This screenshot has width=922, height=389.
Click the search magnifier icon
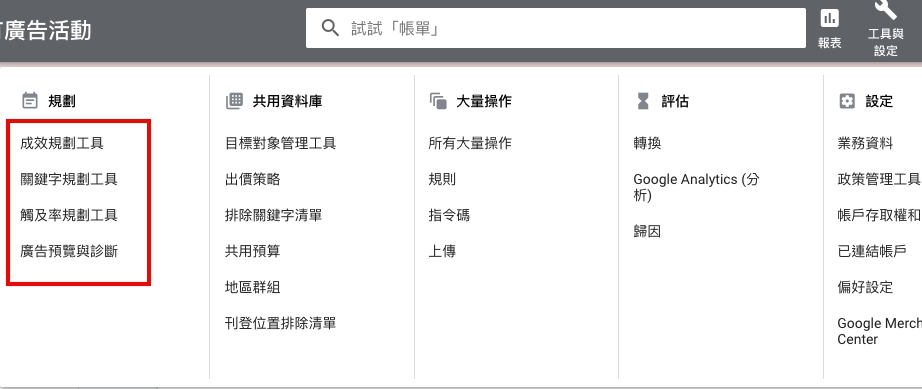tap(330, 28)
